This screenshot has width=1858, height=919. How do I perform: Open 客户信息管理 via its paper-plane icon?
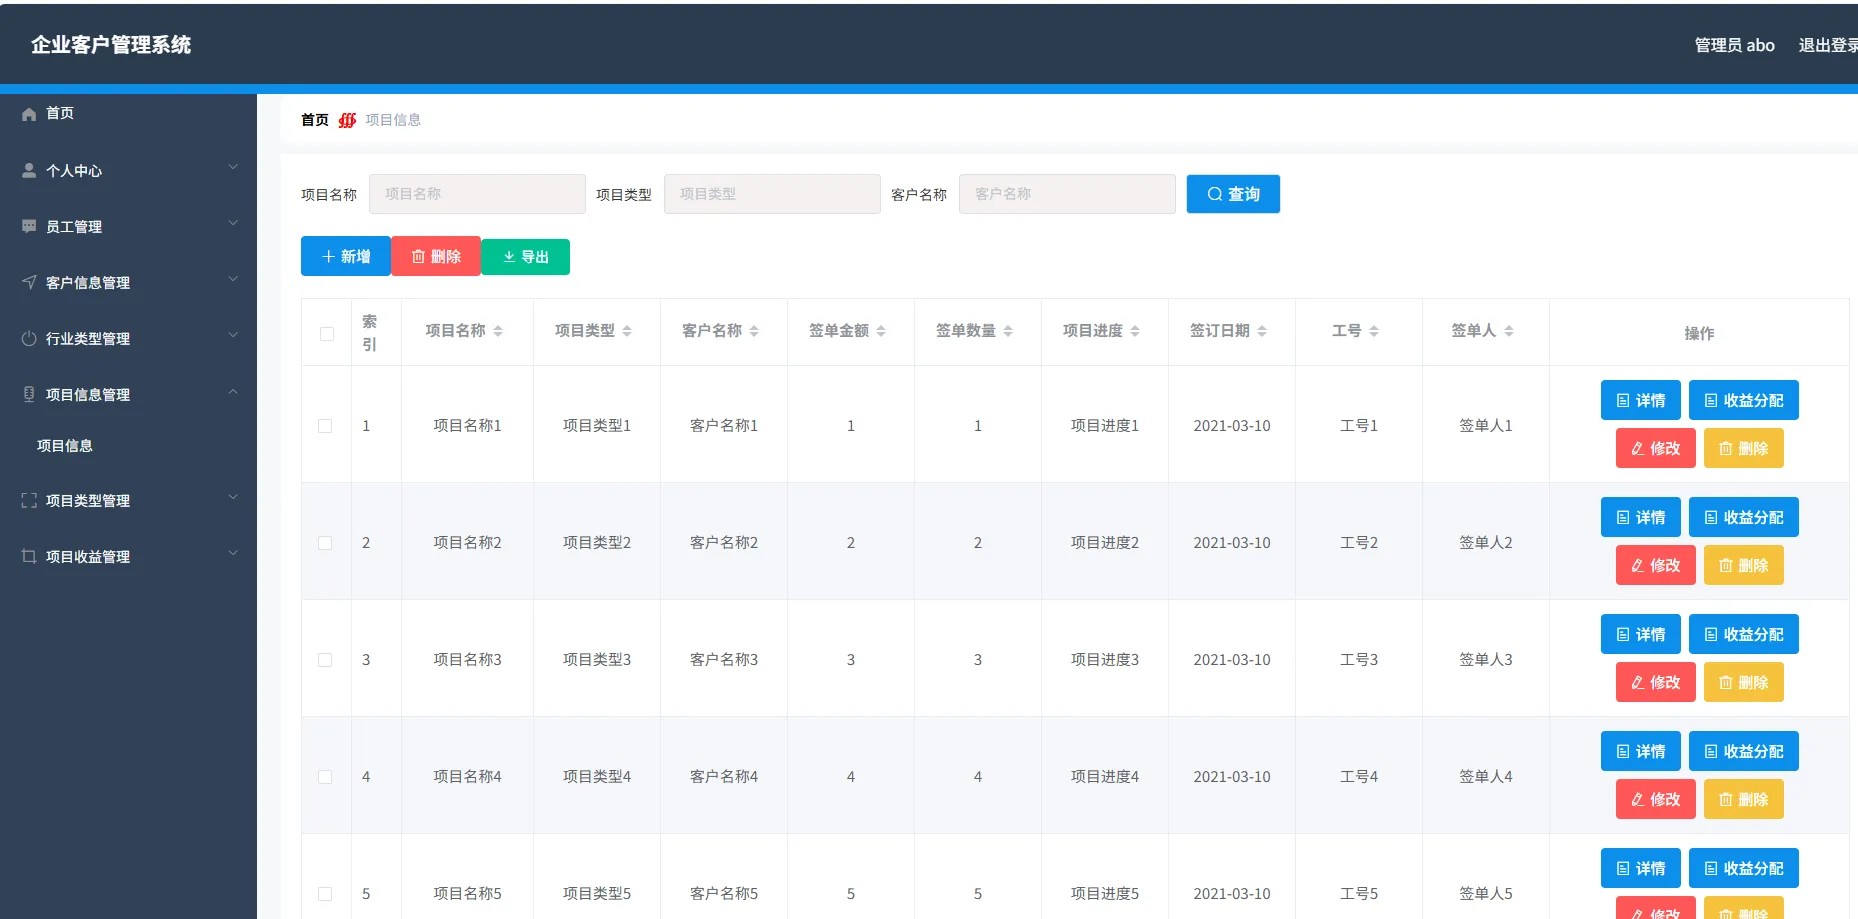click(x=28, y=281)
